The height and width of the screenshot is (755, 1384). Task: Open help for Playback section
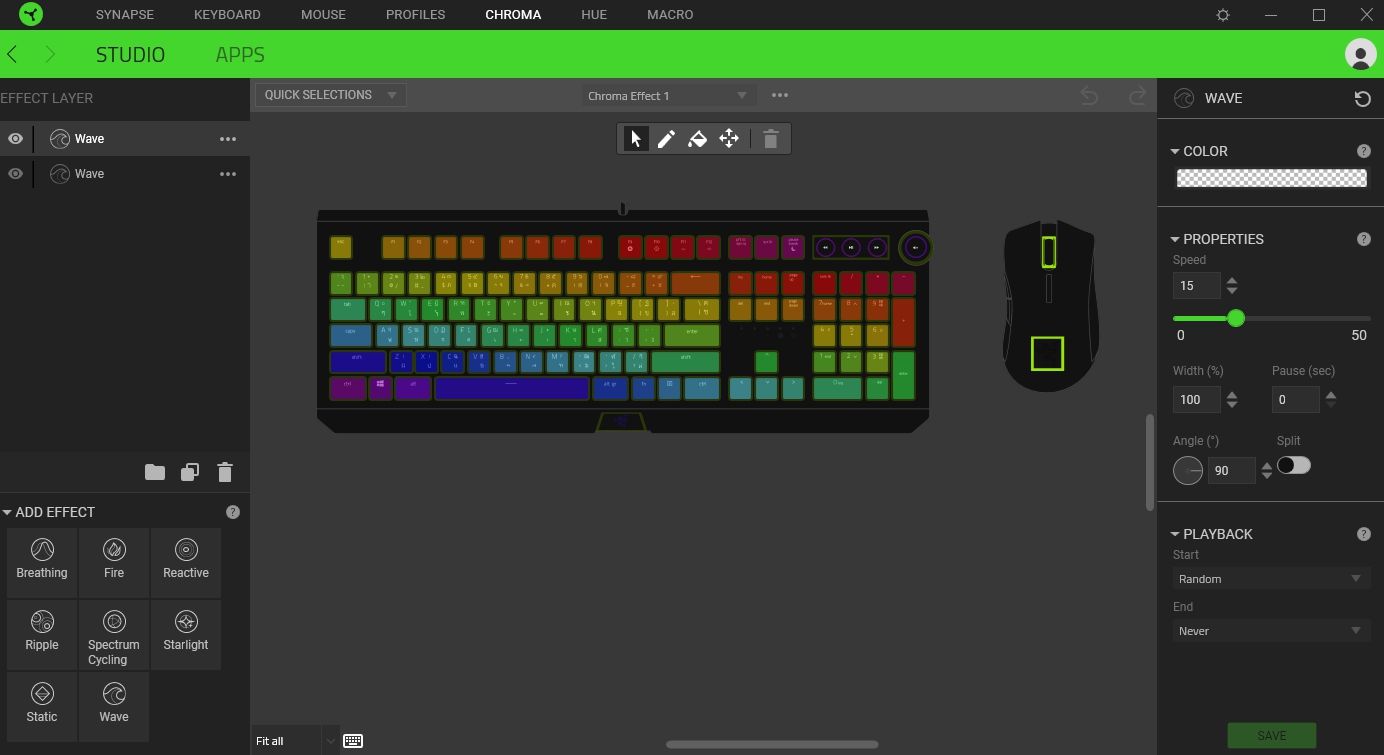click(x=1363, y=534)
